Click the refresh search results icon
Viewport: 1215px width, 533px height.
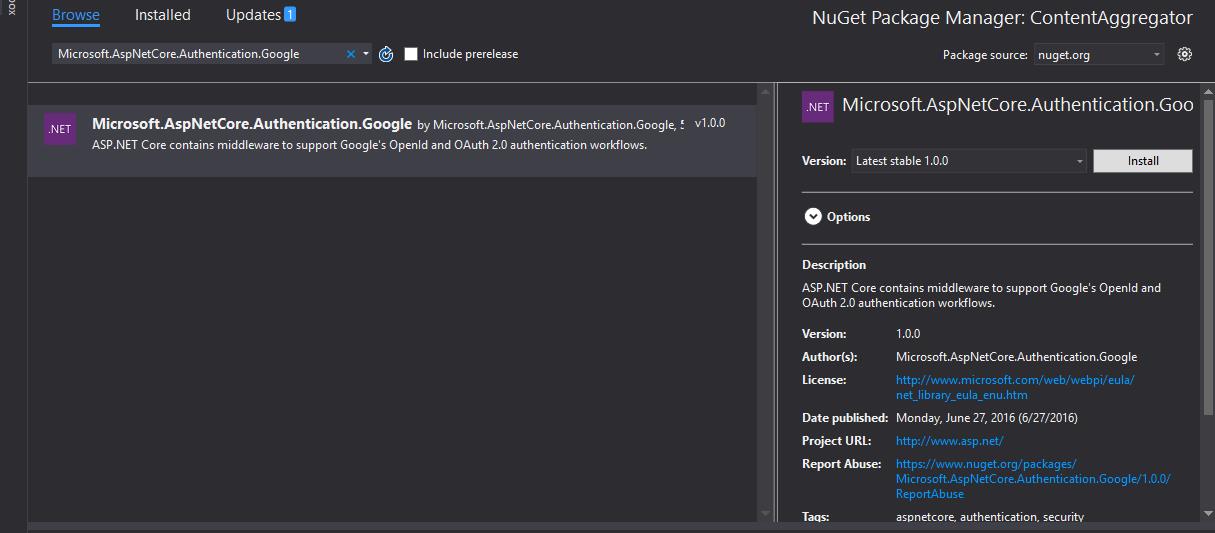[x=387, y=54]
